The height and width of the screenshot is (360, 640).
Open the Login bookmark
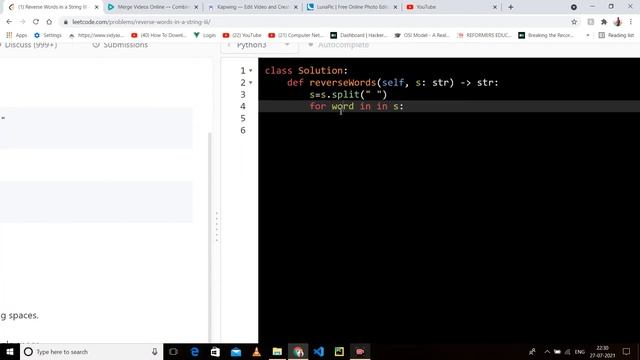coord(205,35)
